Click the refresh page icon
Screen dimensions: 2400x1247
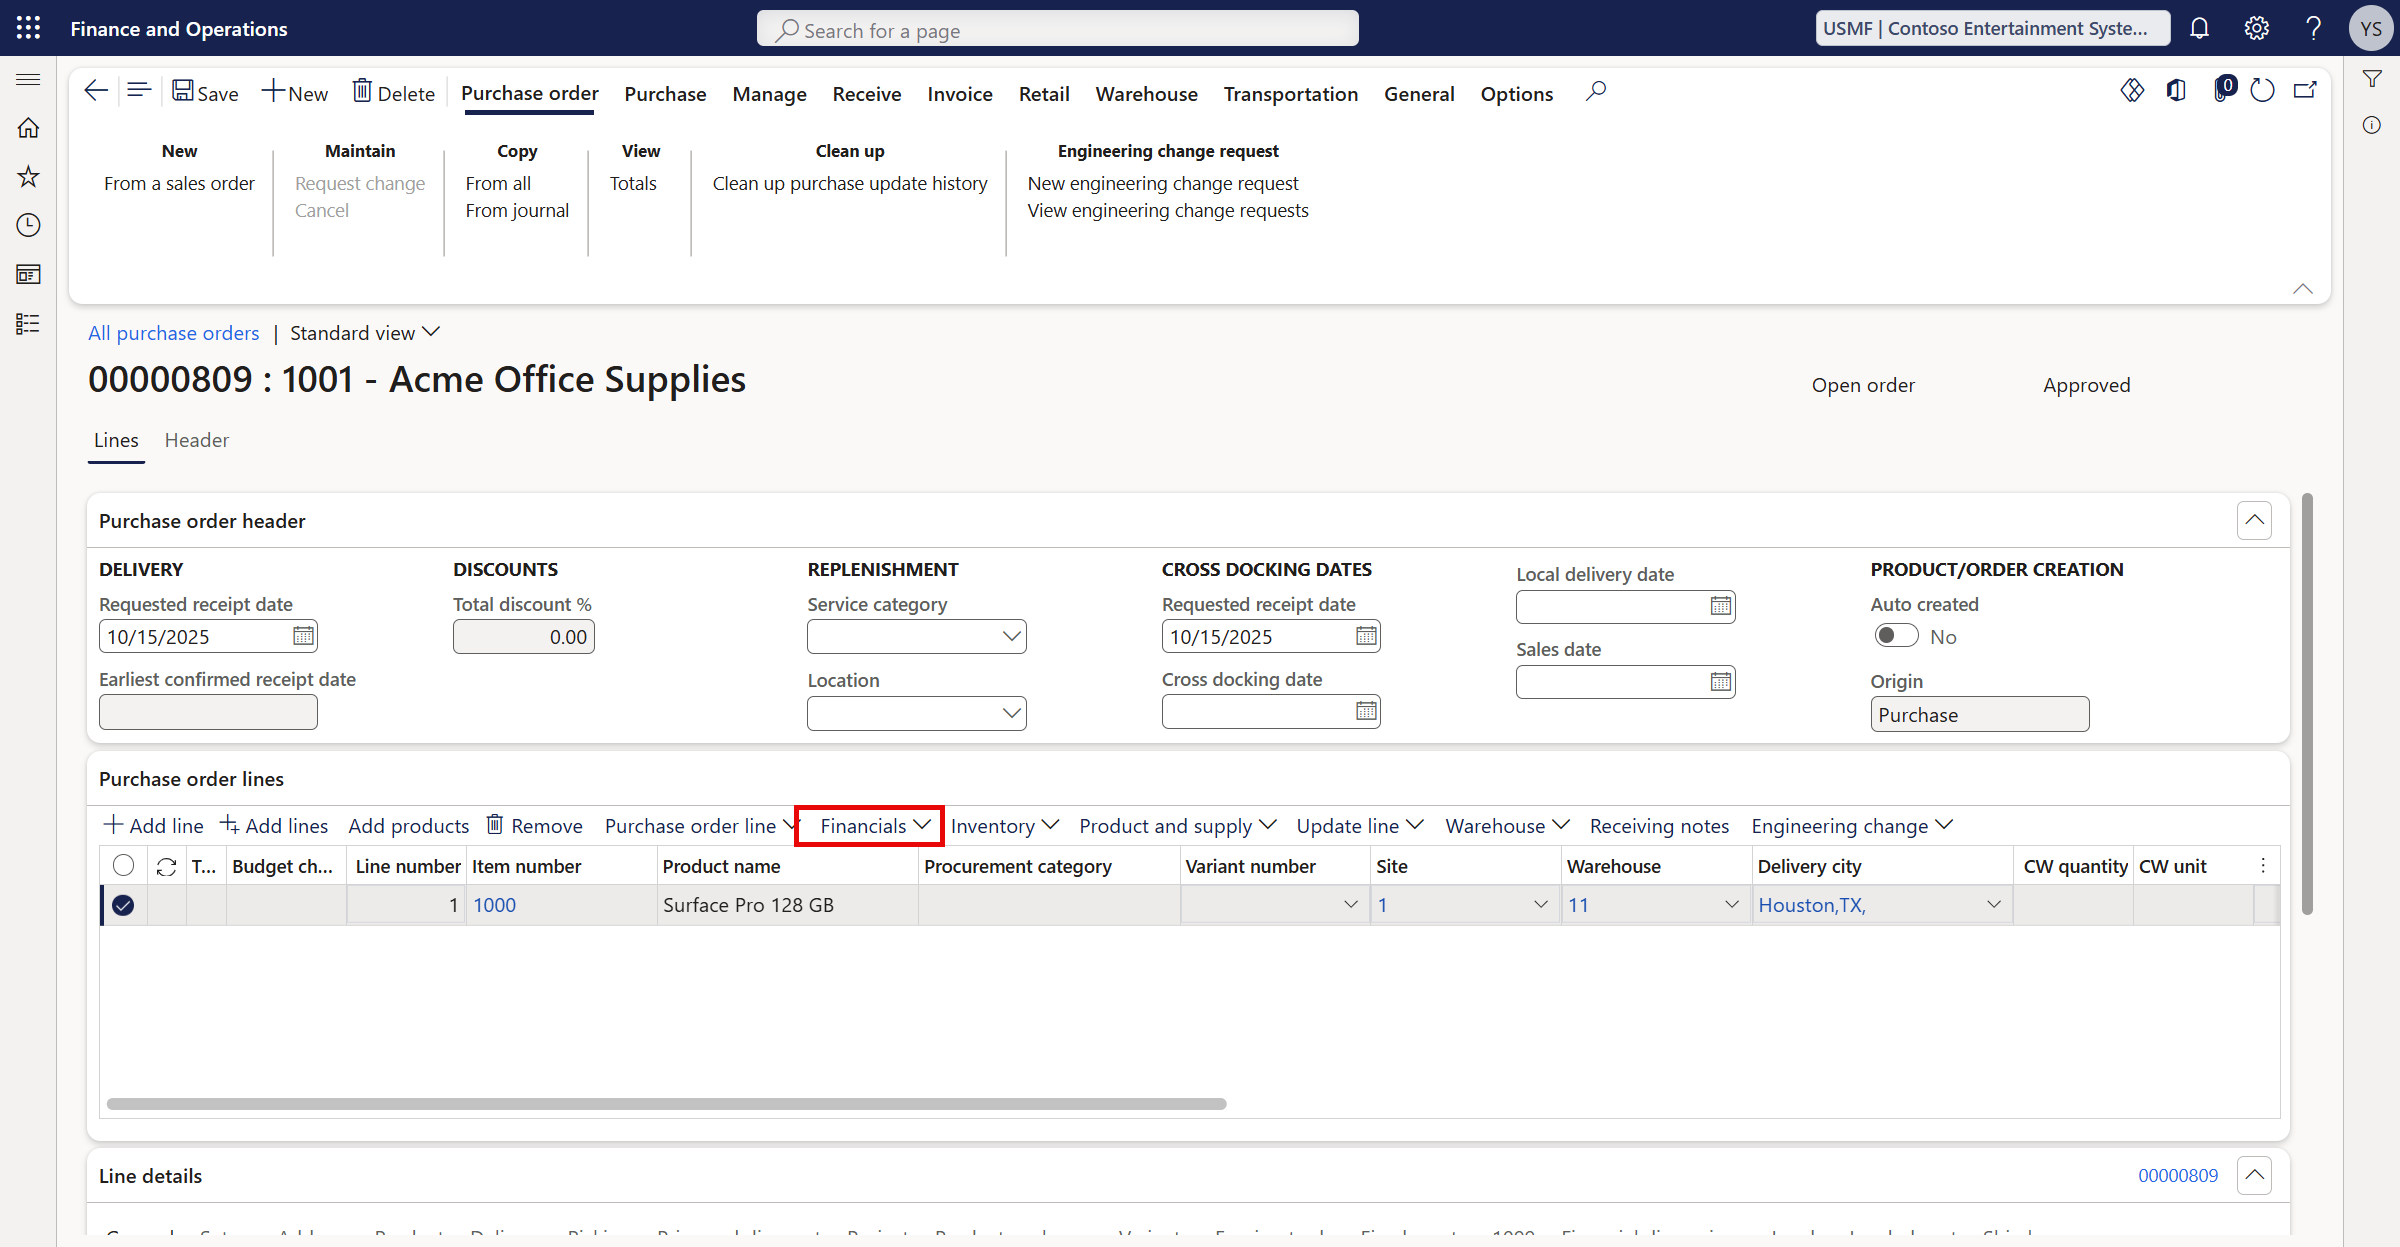(x=2262, y=91)
